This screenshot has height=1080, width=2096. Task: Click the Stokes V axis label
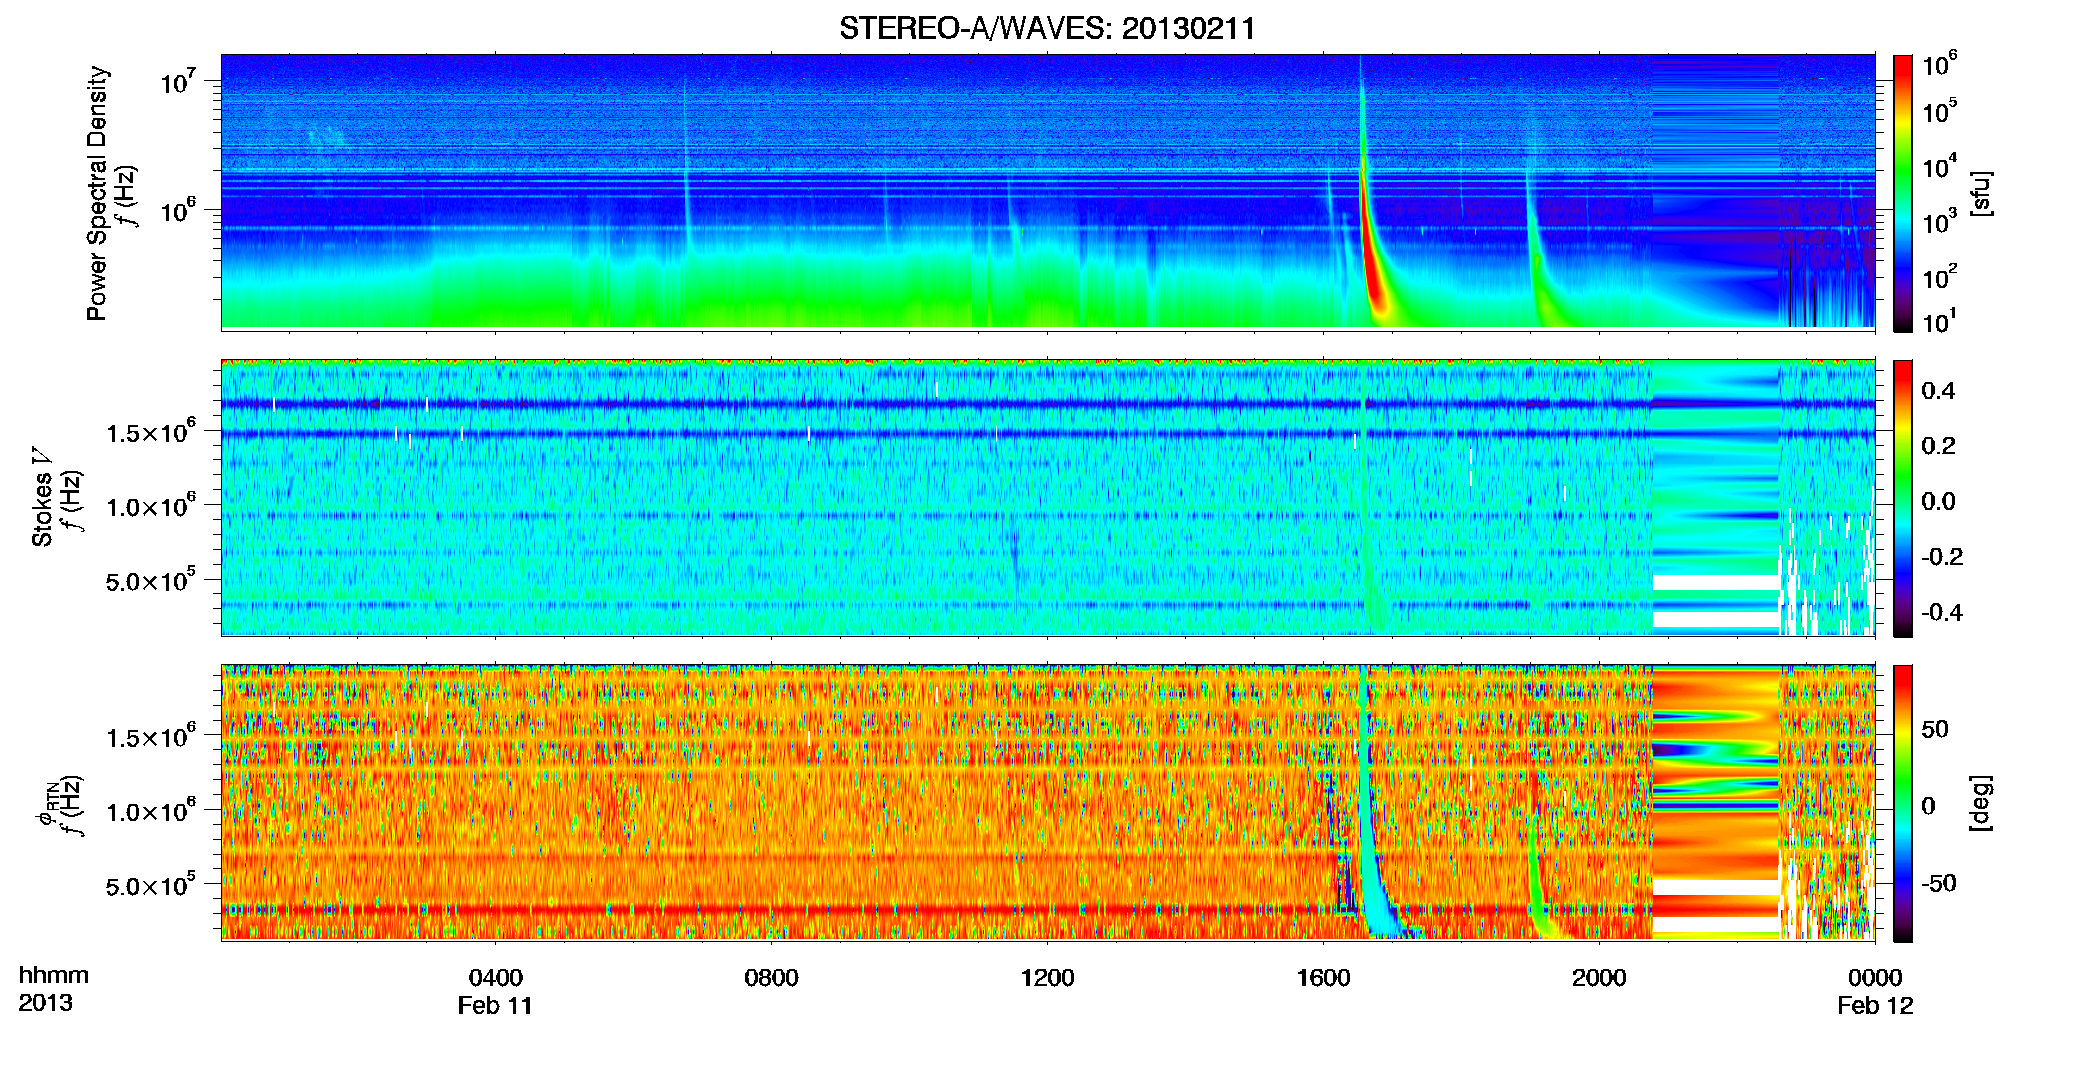[42, 496]
